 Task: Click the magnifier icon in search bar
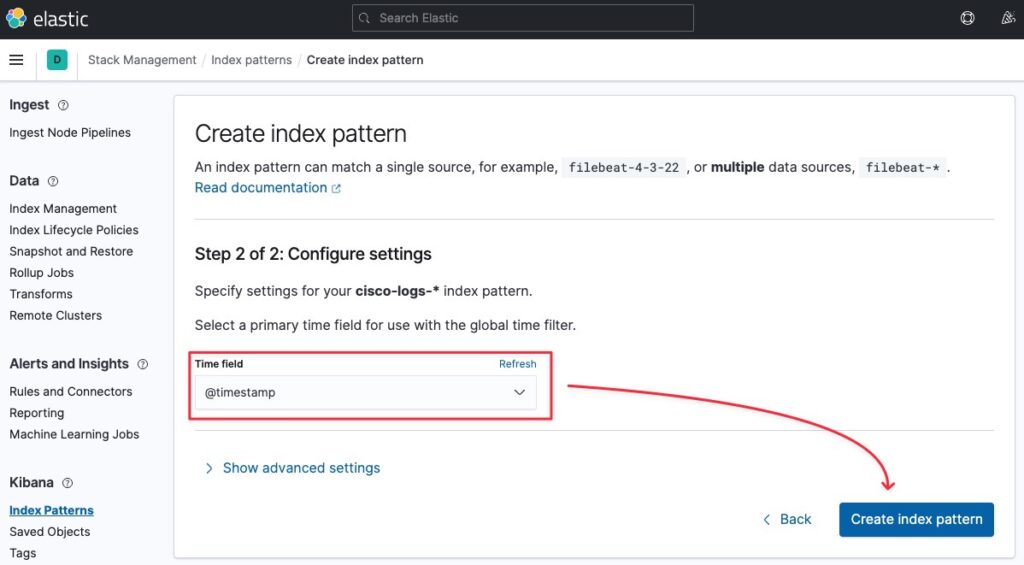tap(364, 18)
